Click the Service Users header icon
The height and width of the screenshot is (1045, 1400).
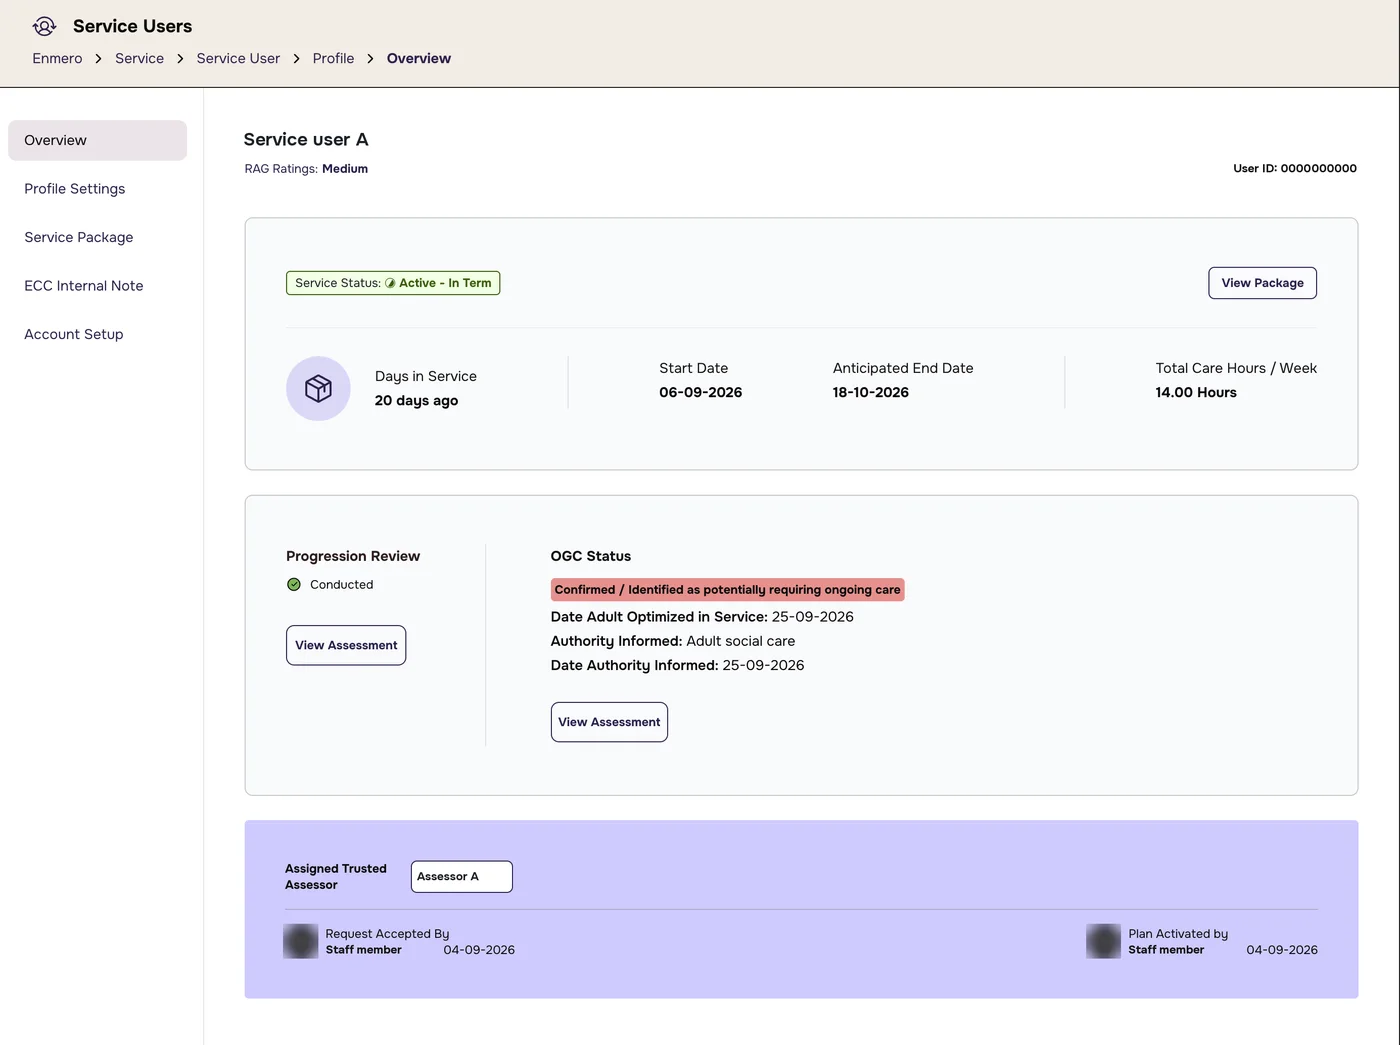44,26
